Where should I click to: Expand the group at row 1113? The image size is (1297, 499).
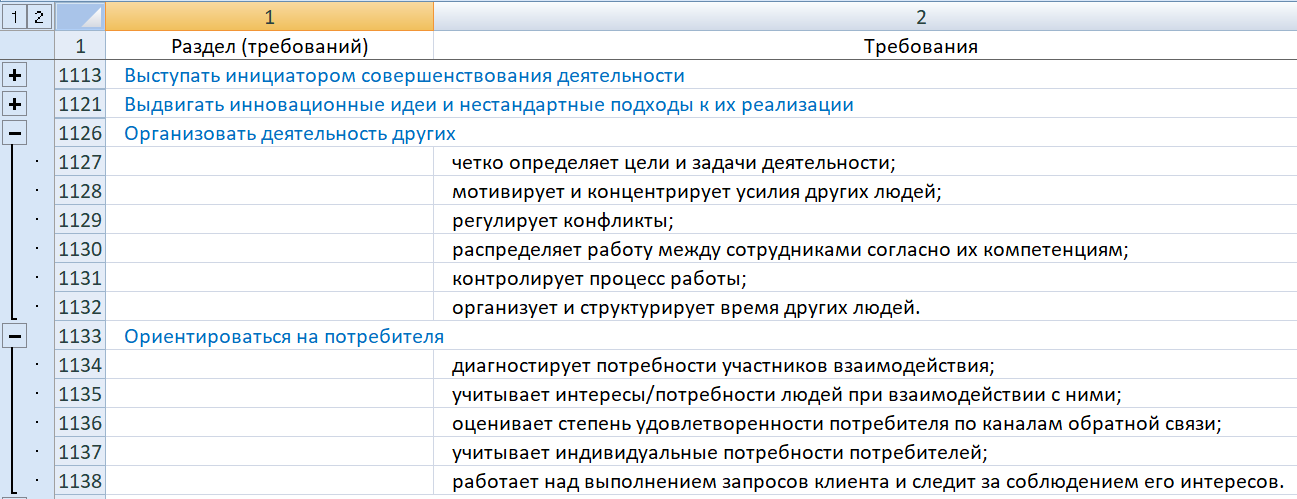pyautogui.click(x=15, y=76)
